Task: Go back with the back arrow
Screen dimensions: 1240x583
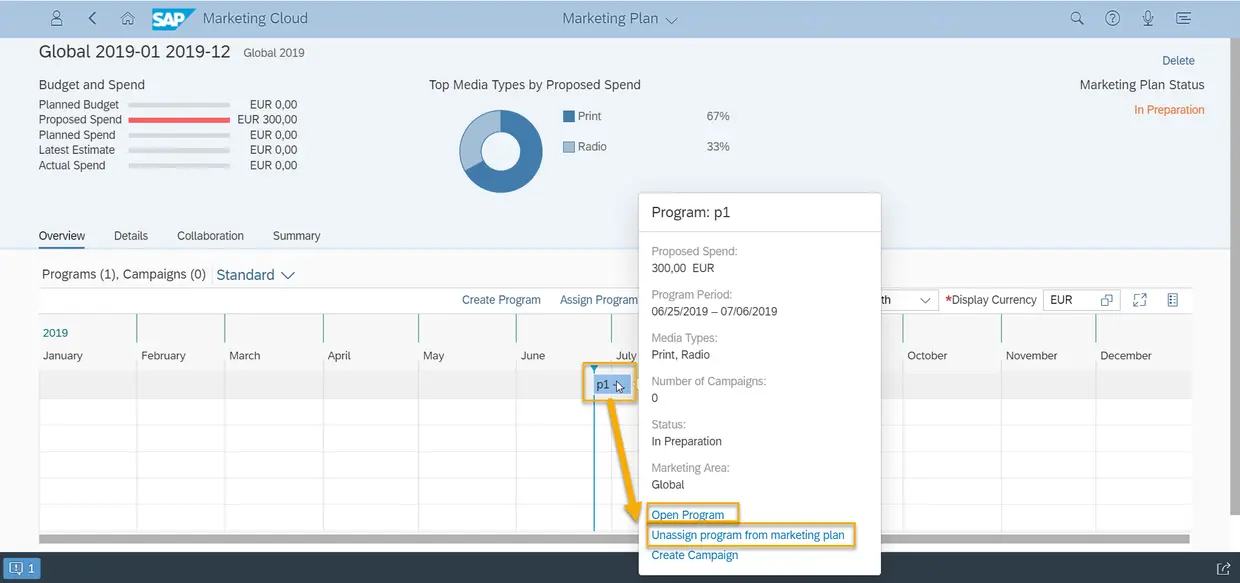Action: [x=93, y=18]
